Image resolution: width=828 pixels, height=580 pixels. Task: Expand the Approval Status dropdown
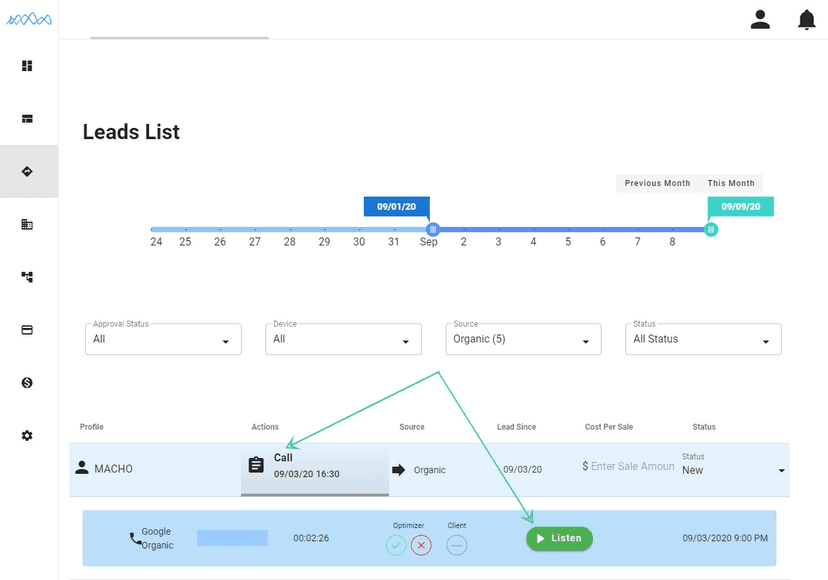pyautogui.click(x=163, y=339)
